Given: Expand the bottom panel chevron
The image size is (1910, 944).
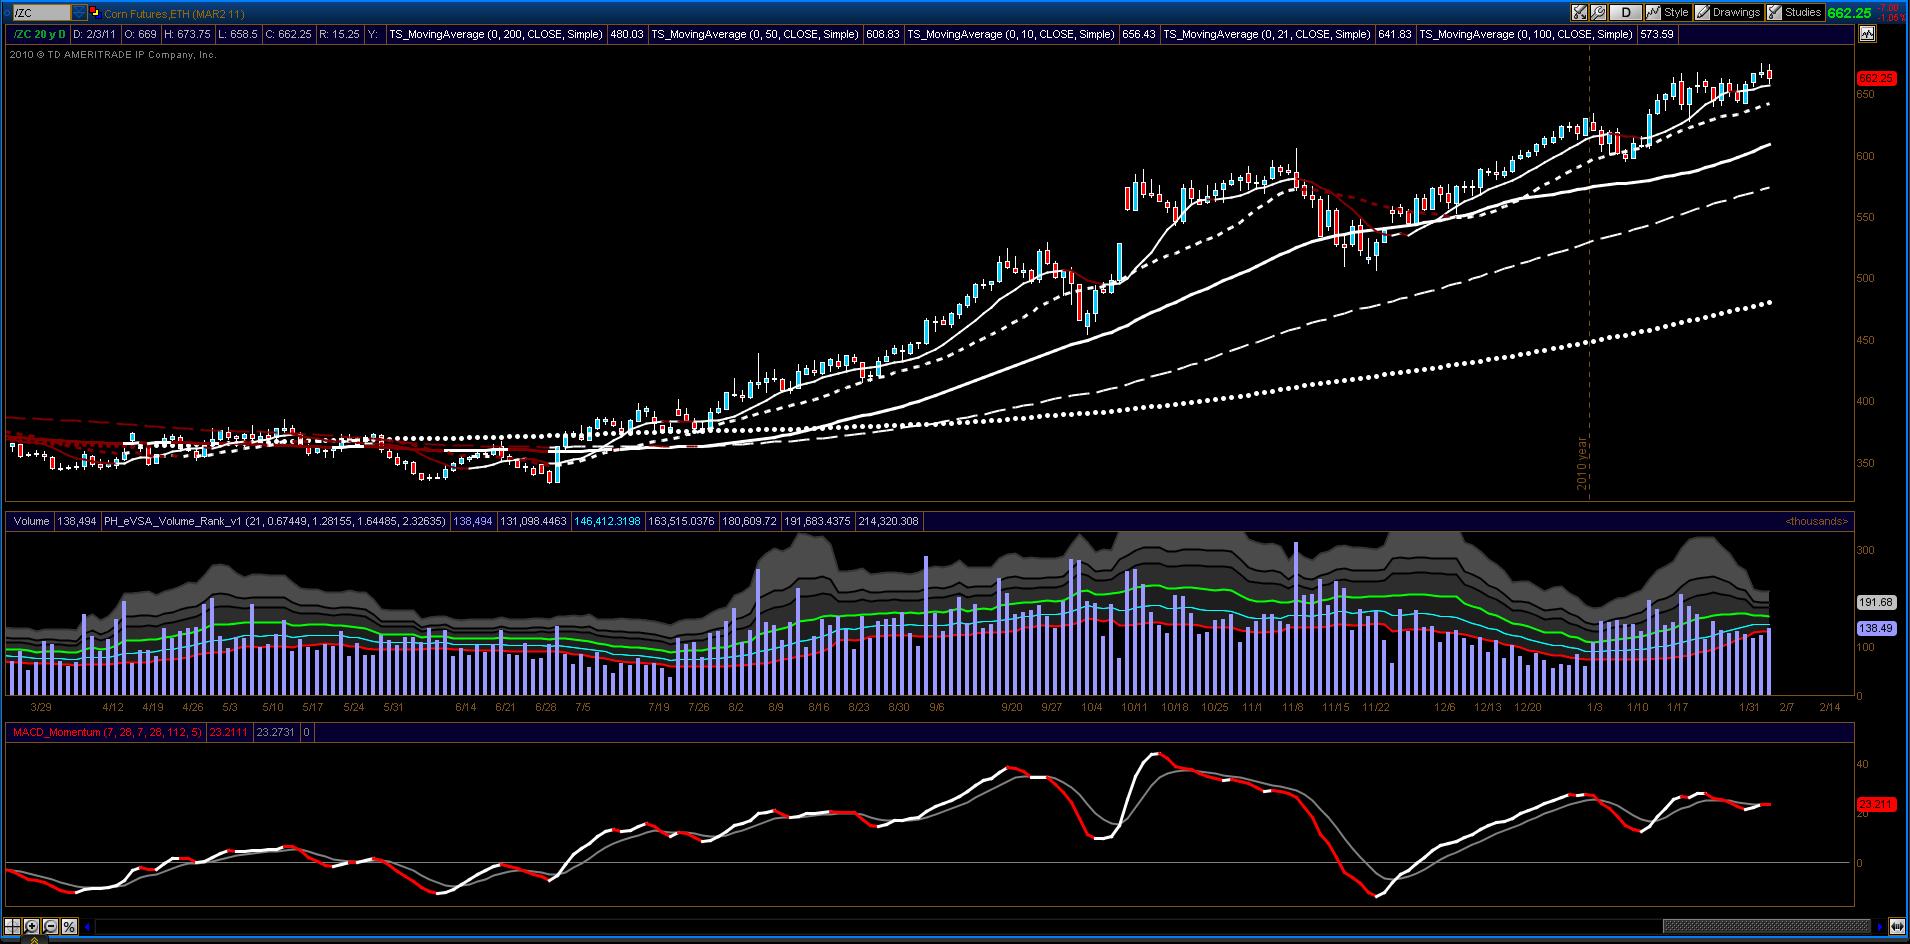Looking at the screenshot, I should pyautogui.click(x=36, y=940).
